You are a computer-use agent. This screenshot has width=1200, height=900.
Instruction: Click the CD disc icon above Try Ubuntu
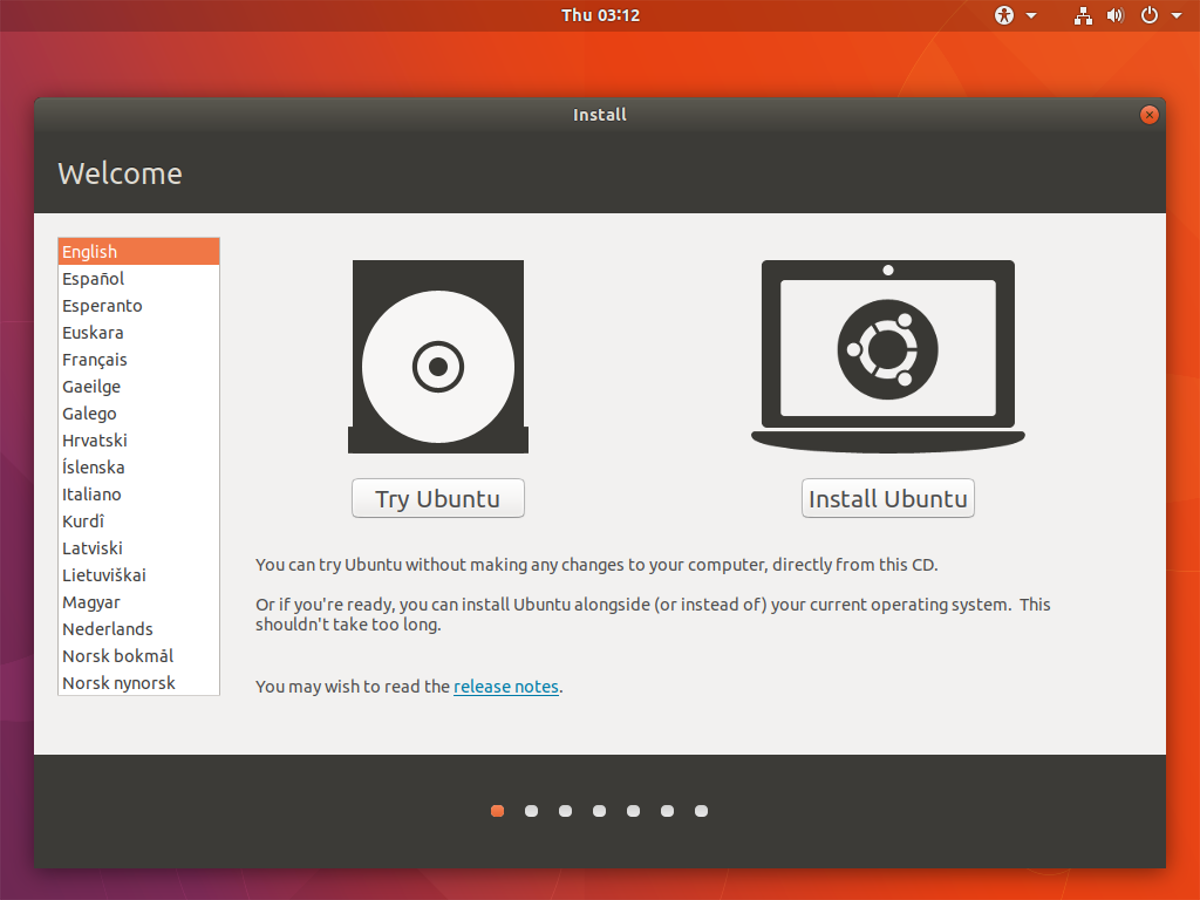click(x=437, y=357)
